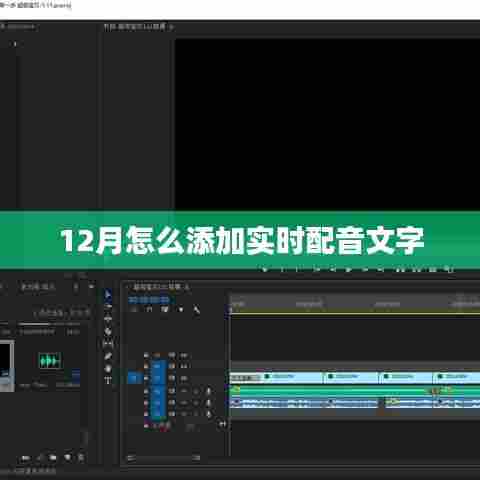480x480 pixels.
Task: Toggle the eye visibility of top video track
Action: [184, 355]
